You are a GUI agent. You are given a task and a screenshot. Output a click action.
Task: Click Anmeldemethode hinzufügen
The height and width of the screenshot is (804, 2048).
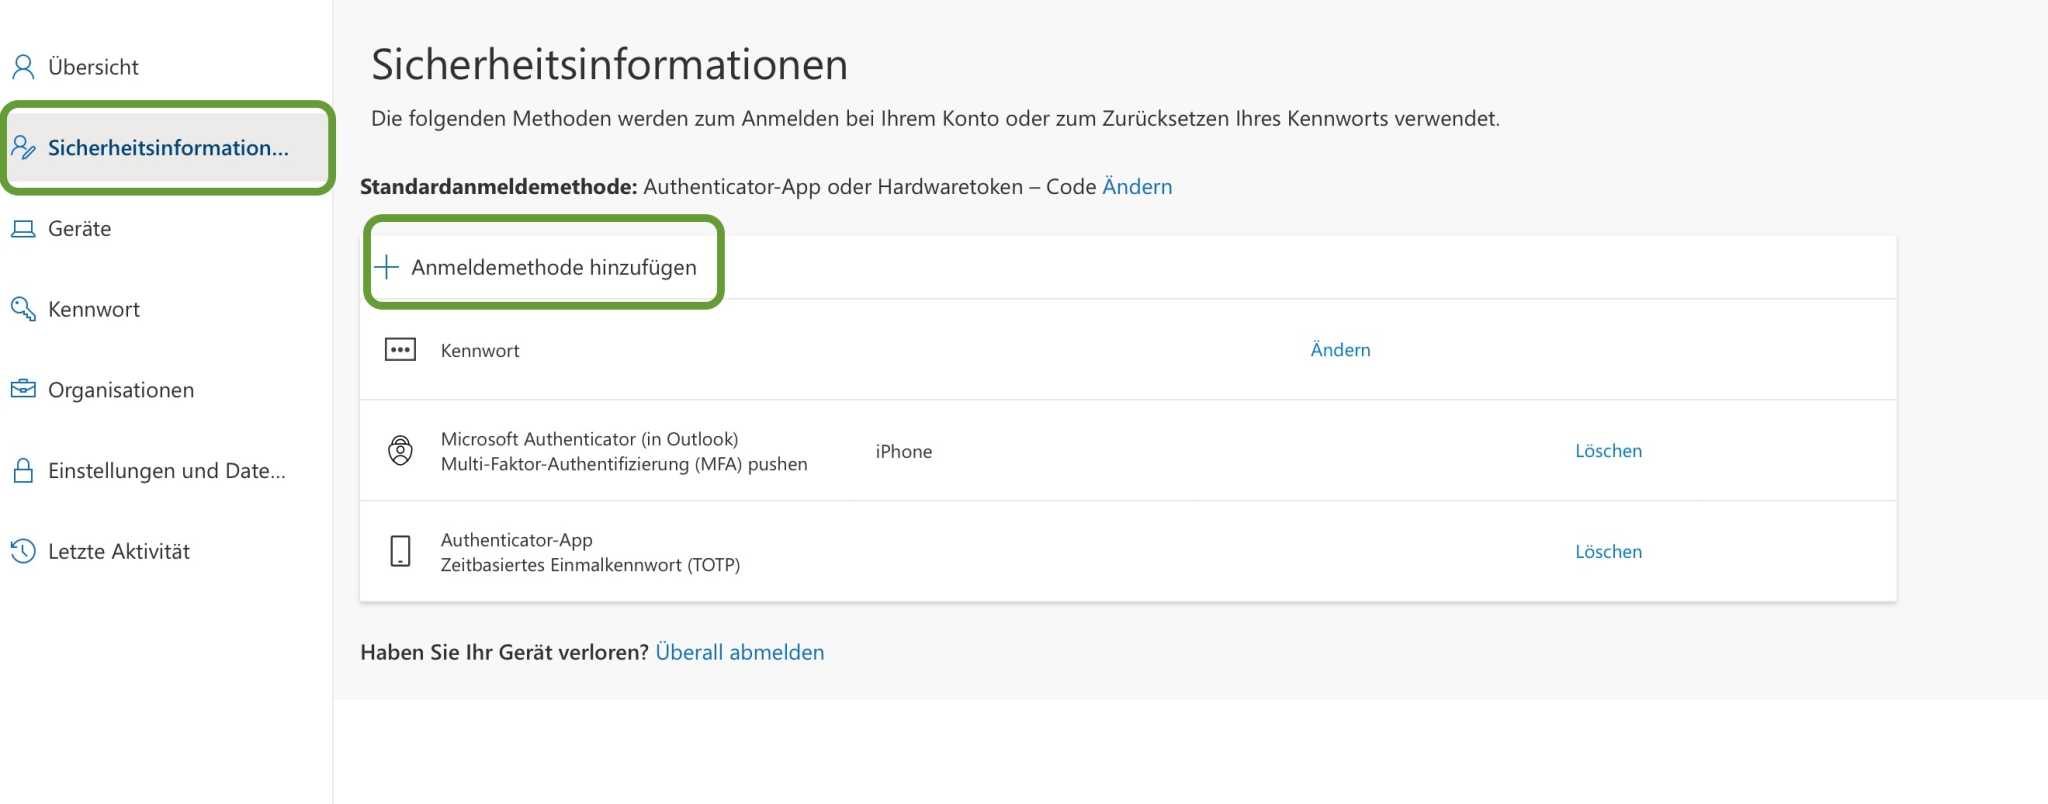pos(554,267)
